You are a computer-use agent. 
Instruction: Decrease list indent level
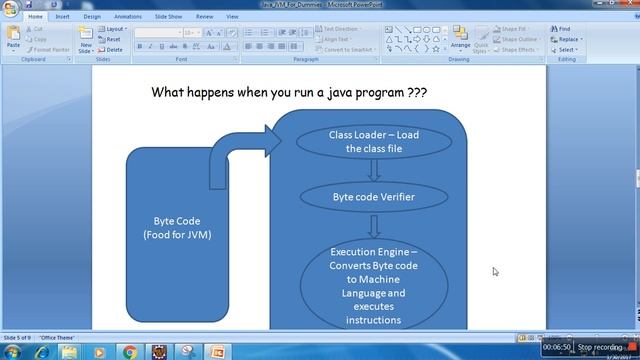point(282,33)
